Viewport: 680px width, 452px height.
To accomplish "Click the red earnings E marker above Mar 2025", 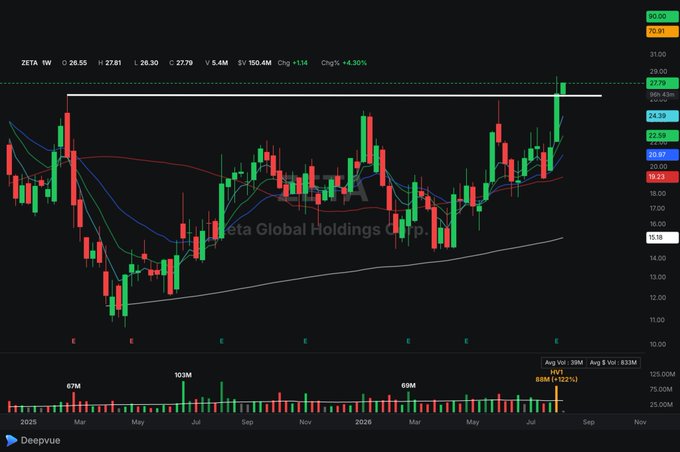I will coord(73,341).
